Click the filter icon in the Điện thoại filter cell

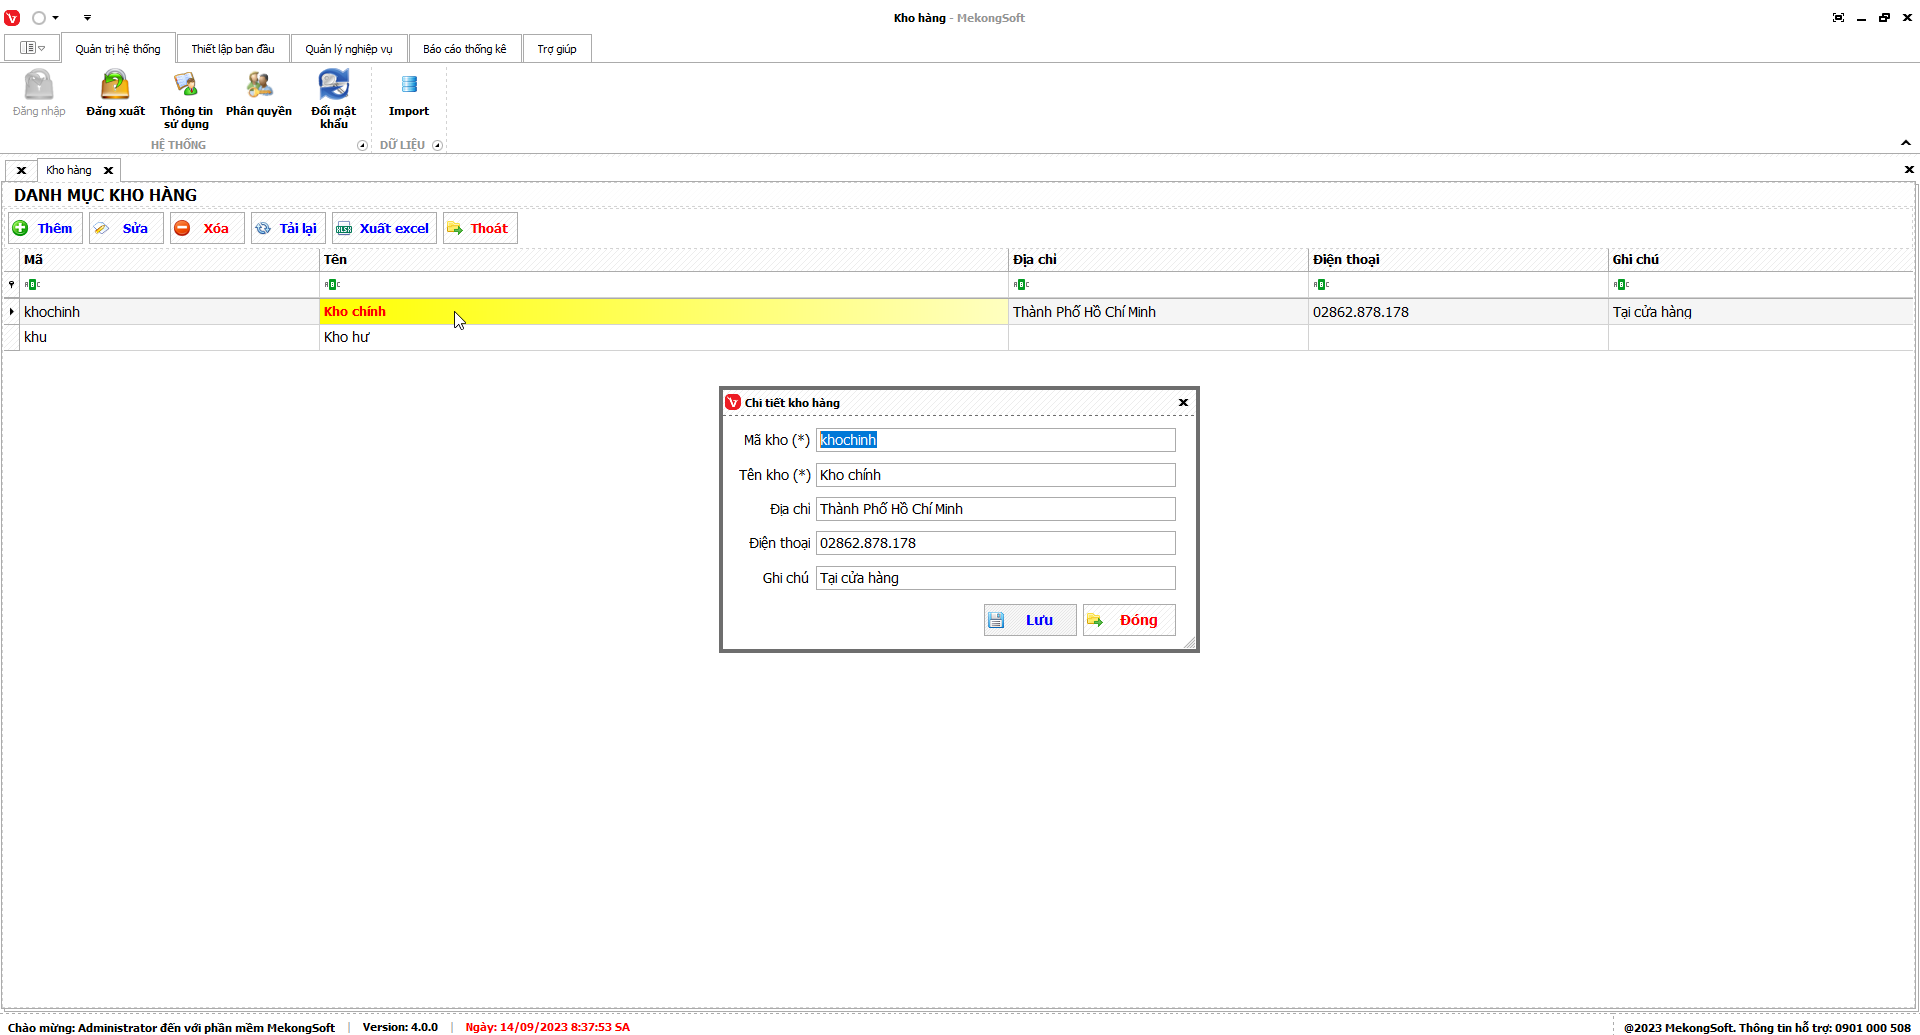click(x=1321, y=285)
